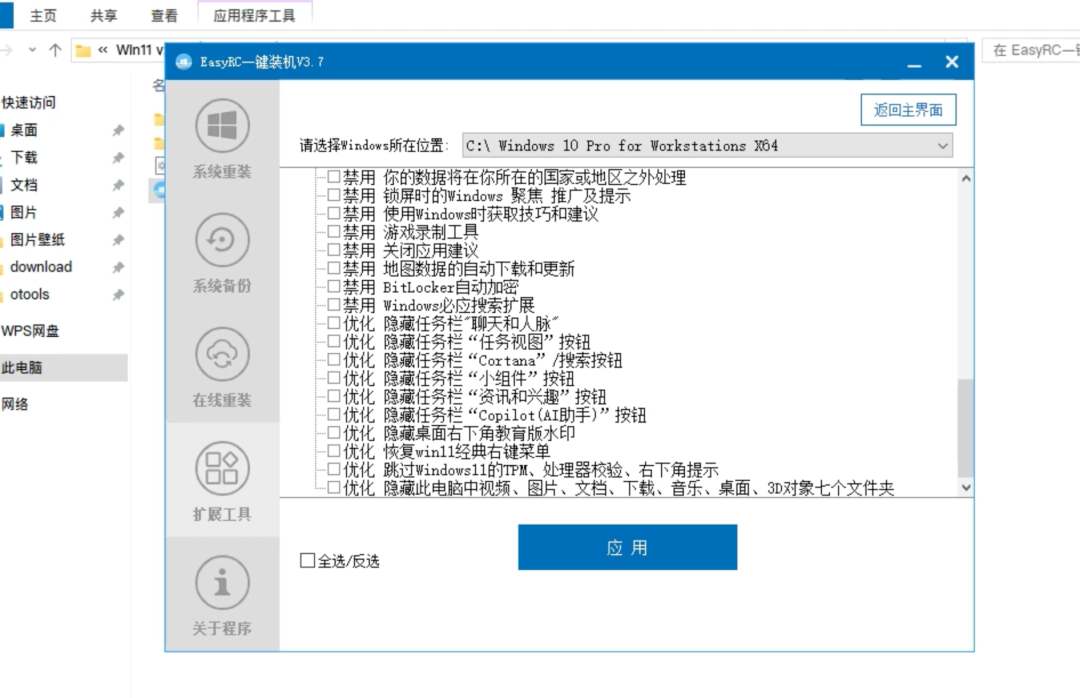This screenshot has width=1080, height=698.
Task: Check 禁用 使用Windows时获取技巧和建议
Action: [333, 214]
